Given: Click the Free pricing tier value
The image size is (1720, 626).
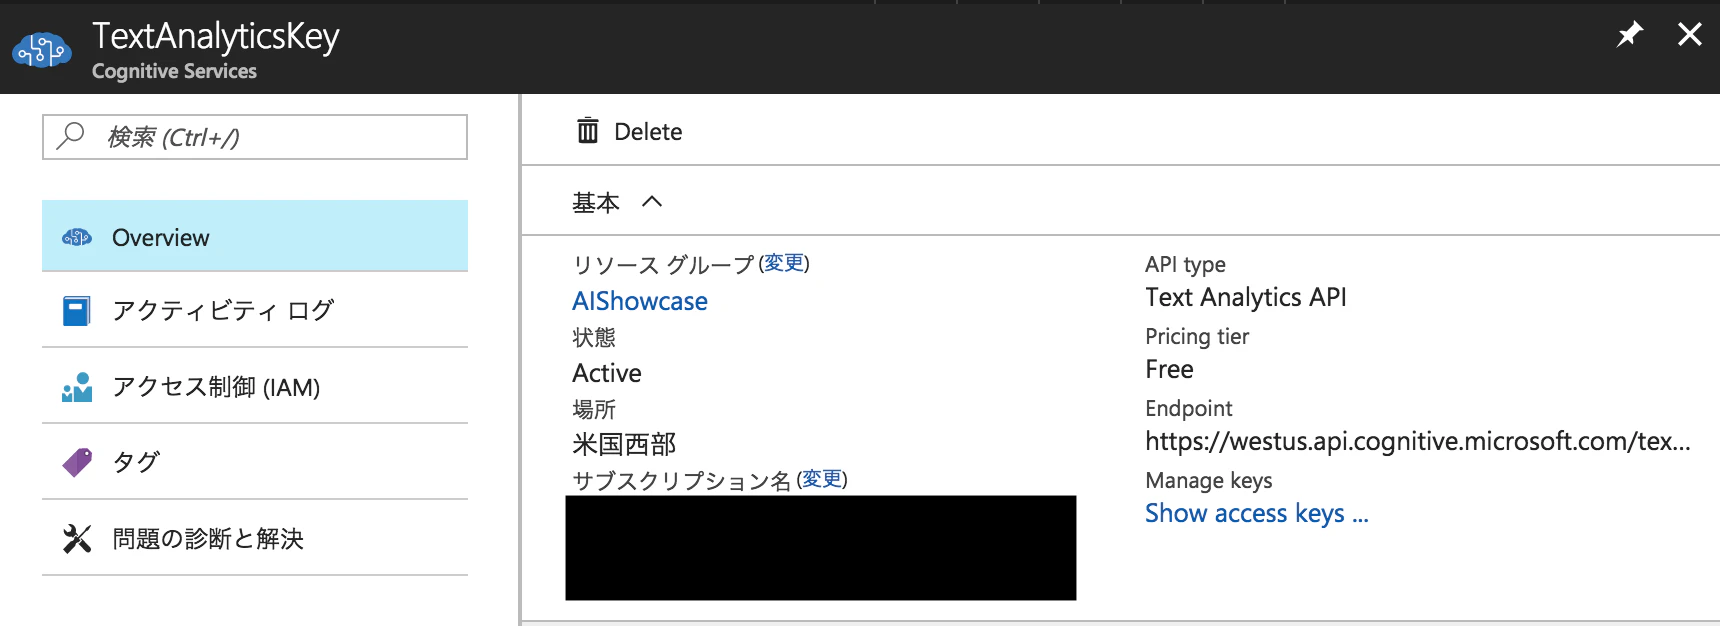Looking at the screenshot, I should [x=1170, y=370].
